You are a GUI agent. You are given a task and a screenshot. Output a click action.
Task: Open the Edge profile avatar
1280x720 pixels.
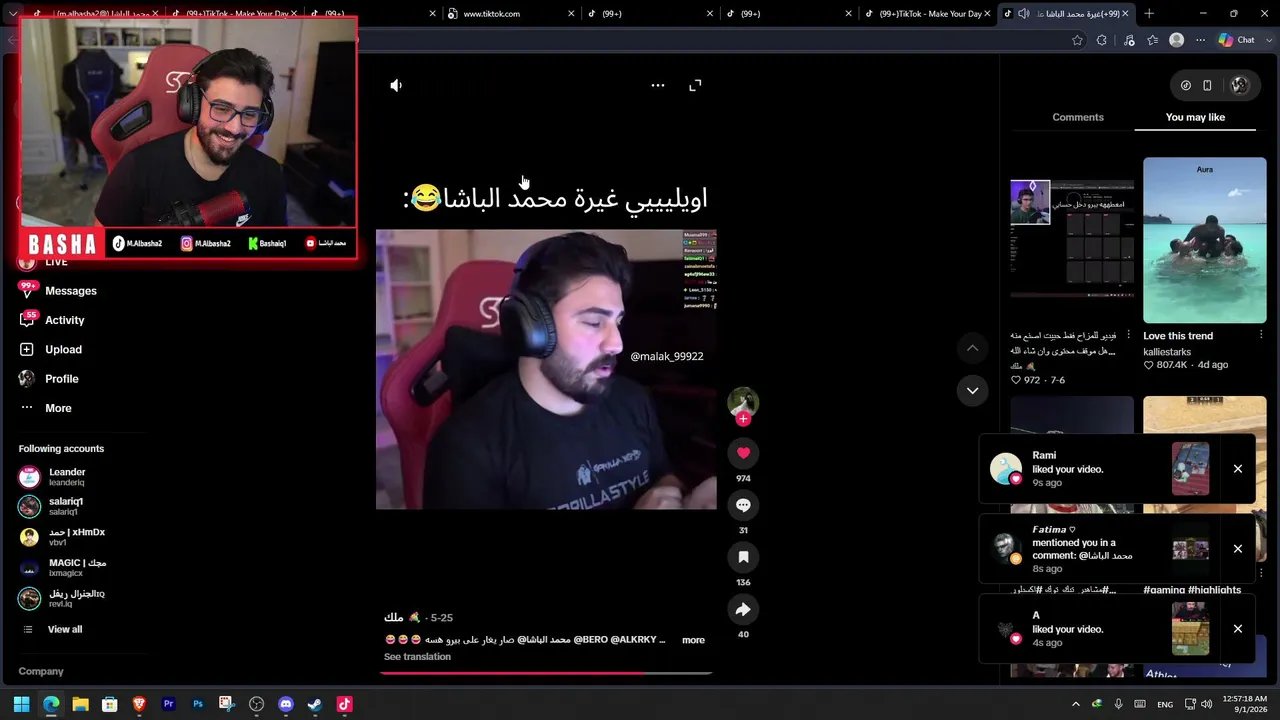1177,40
